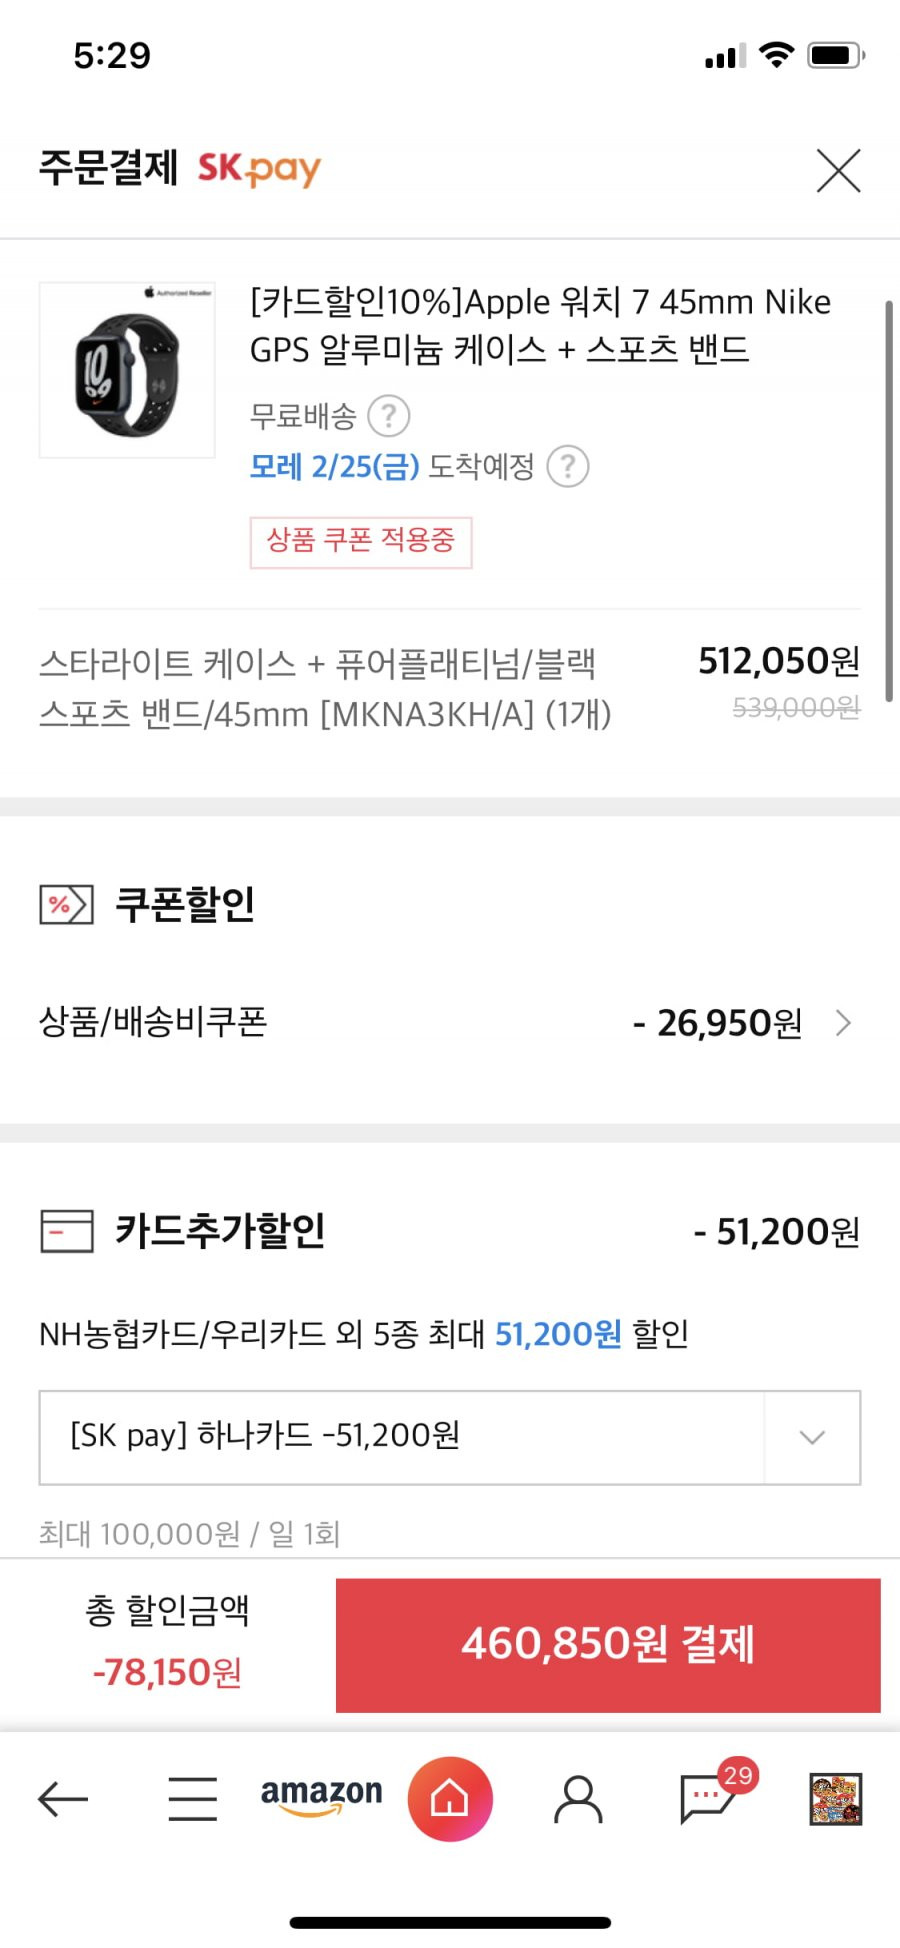Tap the free shipping help question mark
Screen dimensions: 900x1948
(389, 416)
